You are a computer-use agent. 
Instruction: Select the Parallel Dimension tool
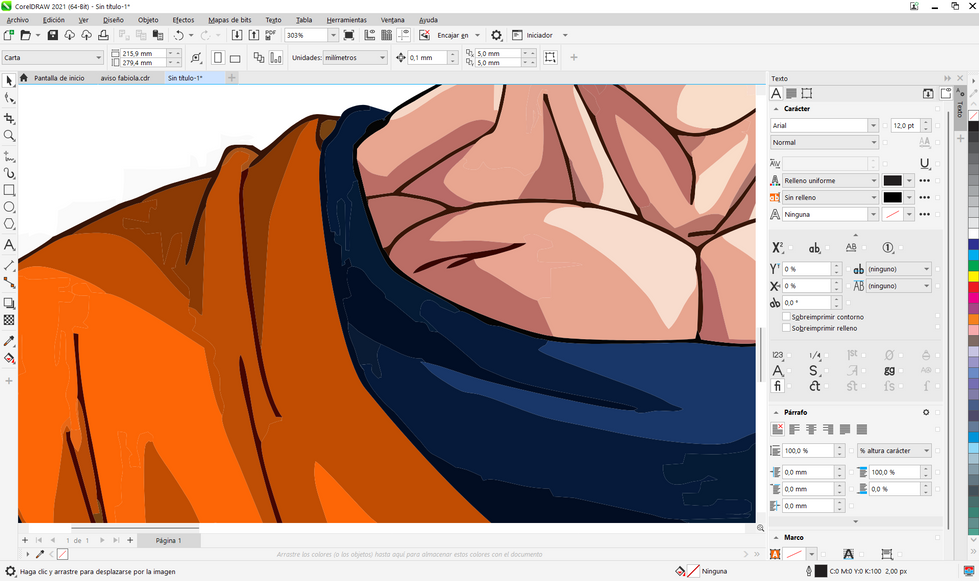[9, 265]
